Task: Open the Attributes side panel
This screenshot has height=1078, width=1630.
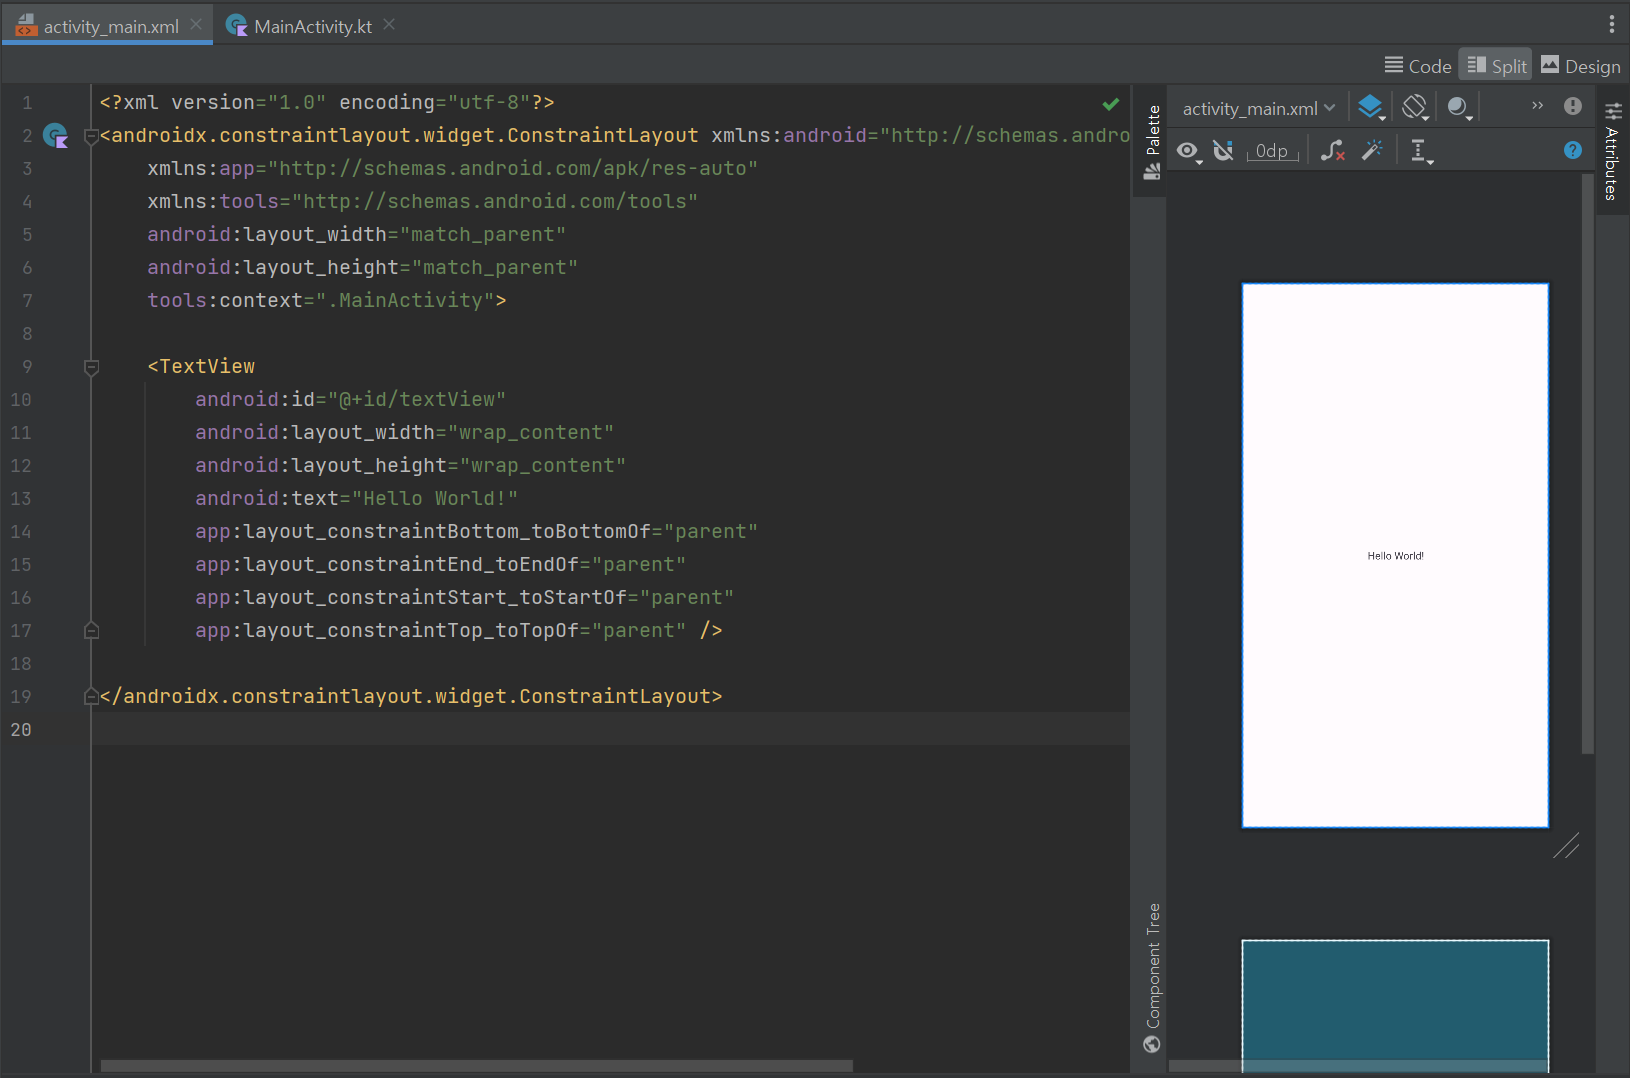Action: pos(1612,151)
